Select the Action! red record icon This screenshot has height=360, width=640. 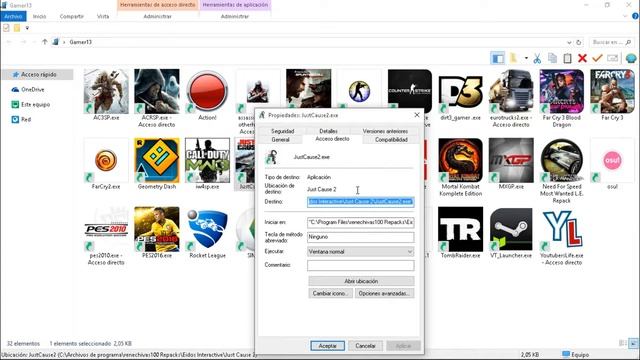[207, 91]
